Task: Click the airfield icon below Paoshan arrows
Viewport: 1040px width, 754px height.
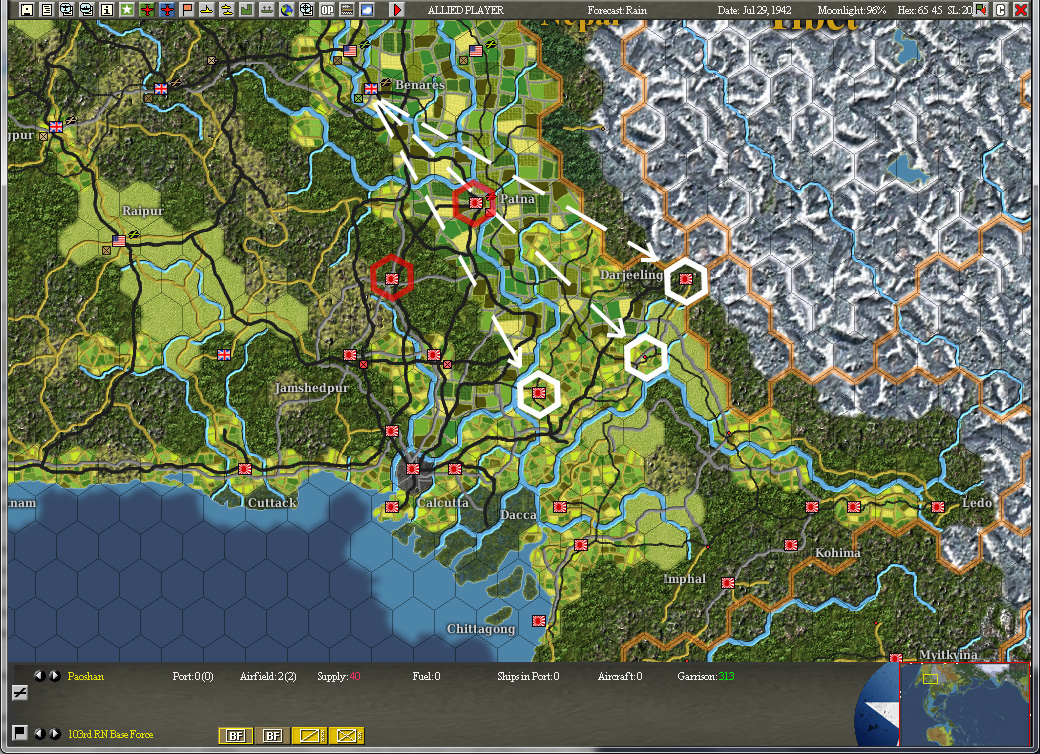Action: pyautogui.click(x=20, y=693)
